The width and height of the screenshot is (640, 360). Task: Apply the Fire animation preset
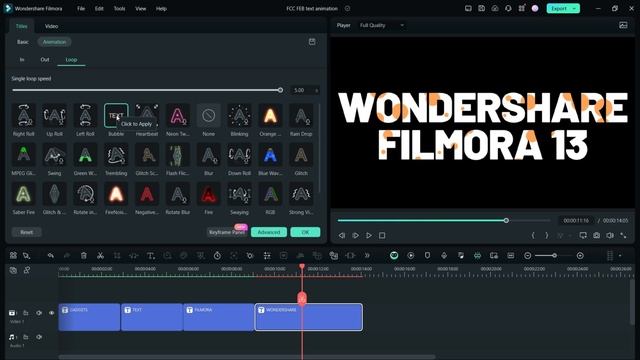209,194
